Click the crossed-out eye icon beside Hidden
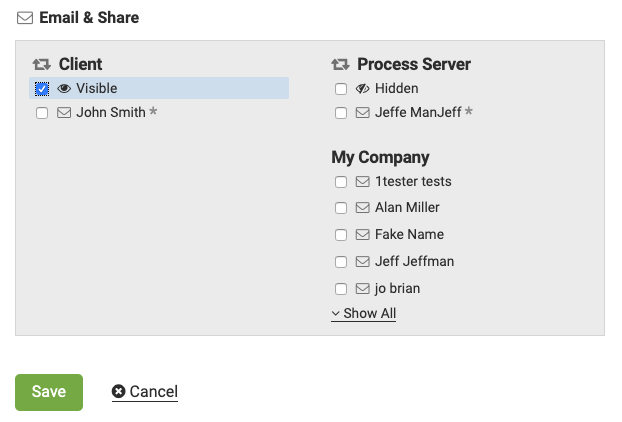The image size is (622, 422). [x=363, y=89]
